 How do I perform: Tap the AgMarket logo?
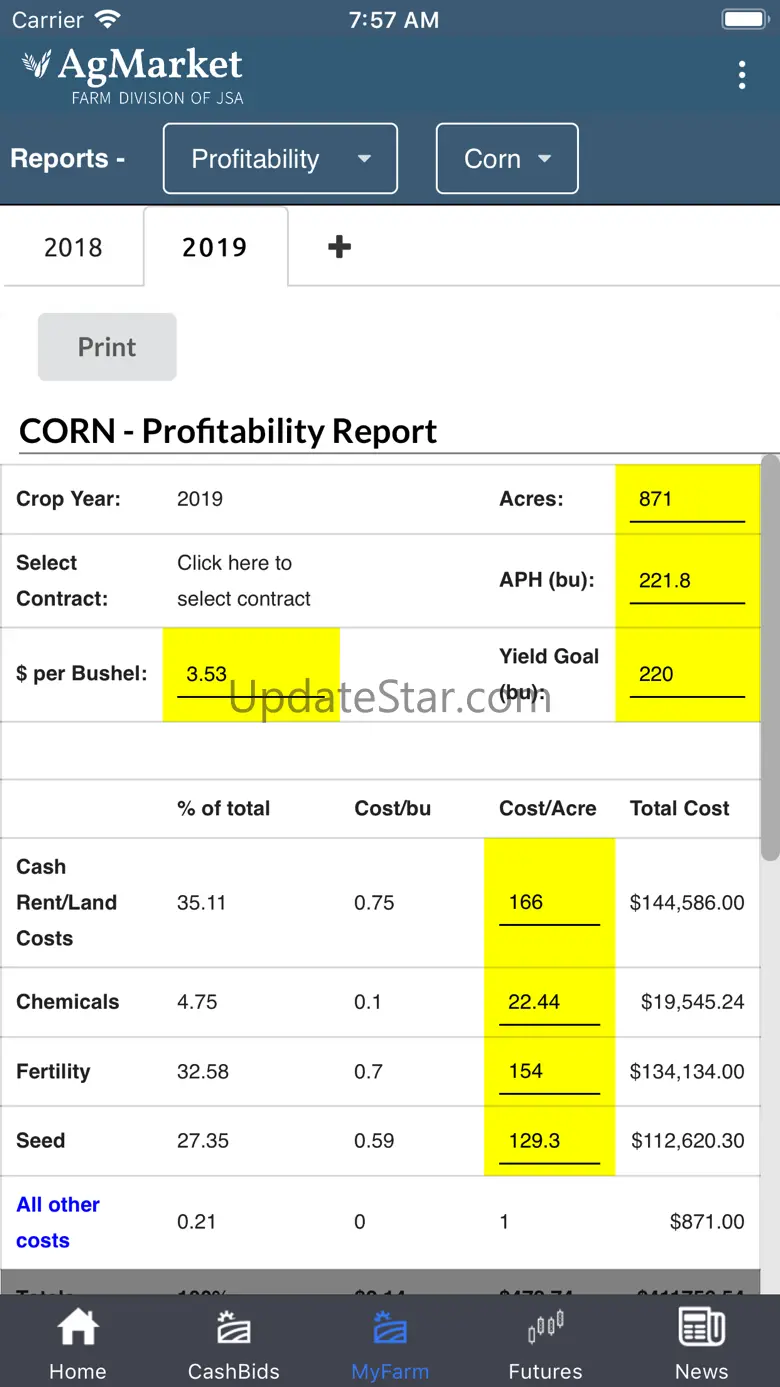pos(133,75)
